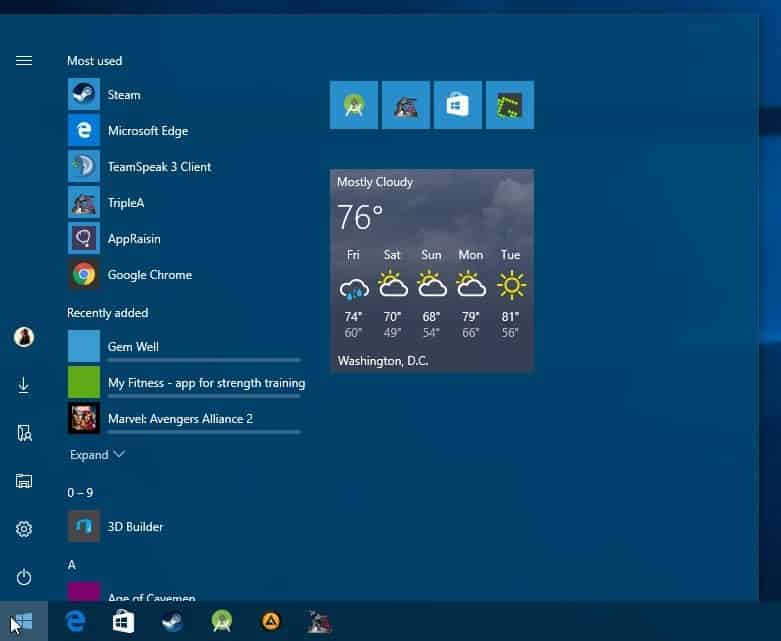Viewport: 781px width, 641px height.
Task: Open the hamburger menu at top of Start
Action: pyautogui.click(x=24, y=61)
